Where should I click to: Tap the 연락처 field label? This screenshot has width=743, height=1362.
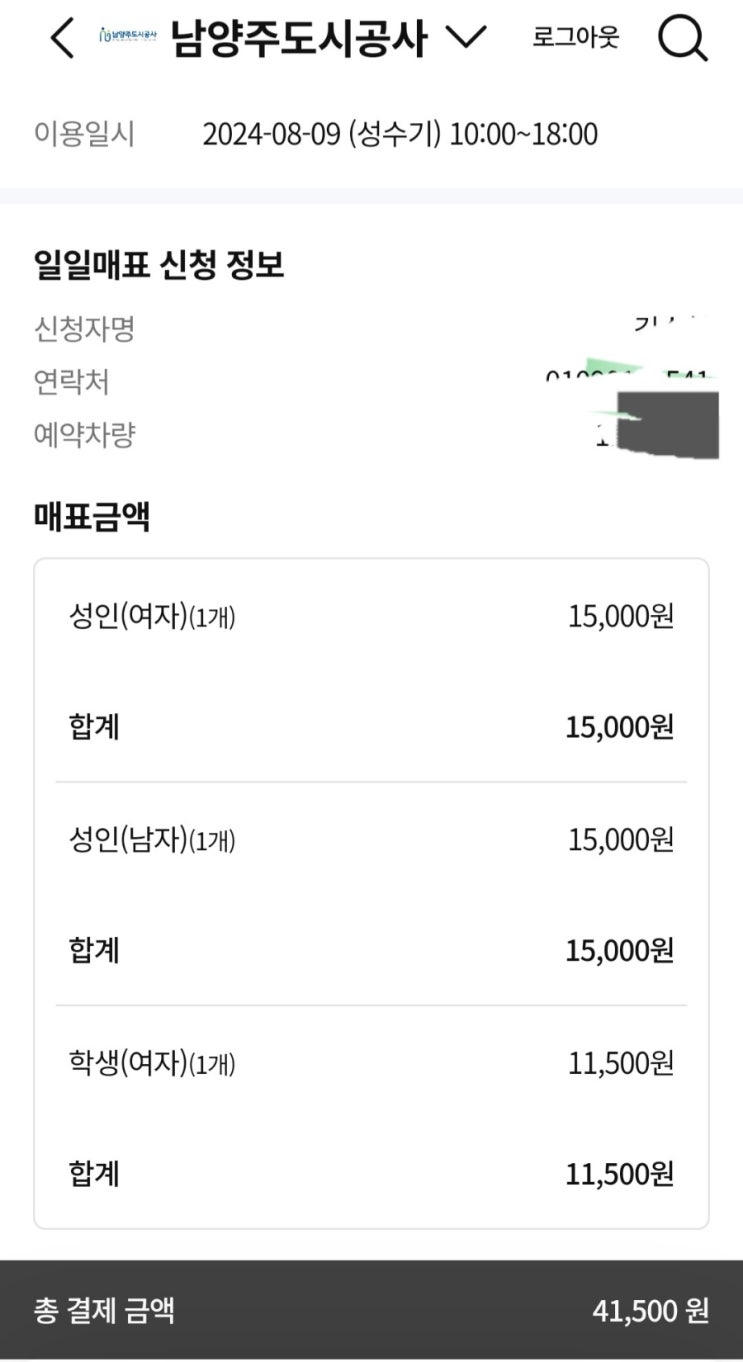click(71, 382)
